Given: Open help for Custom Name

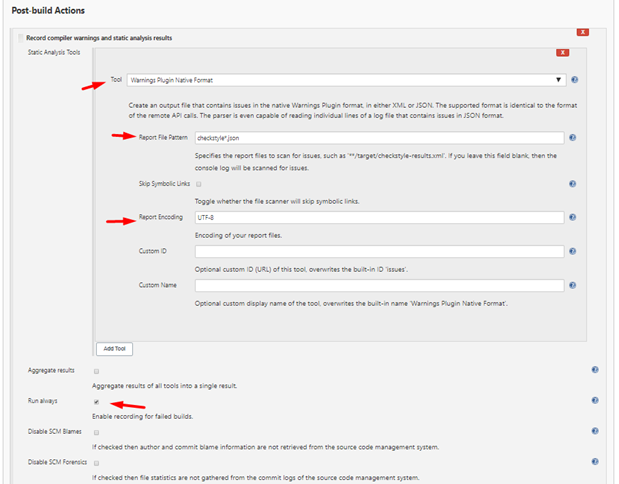Looking at the screenshot, I should tap(572, 285).
